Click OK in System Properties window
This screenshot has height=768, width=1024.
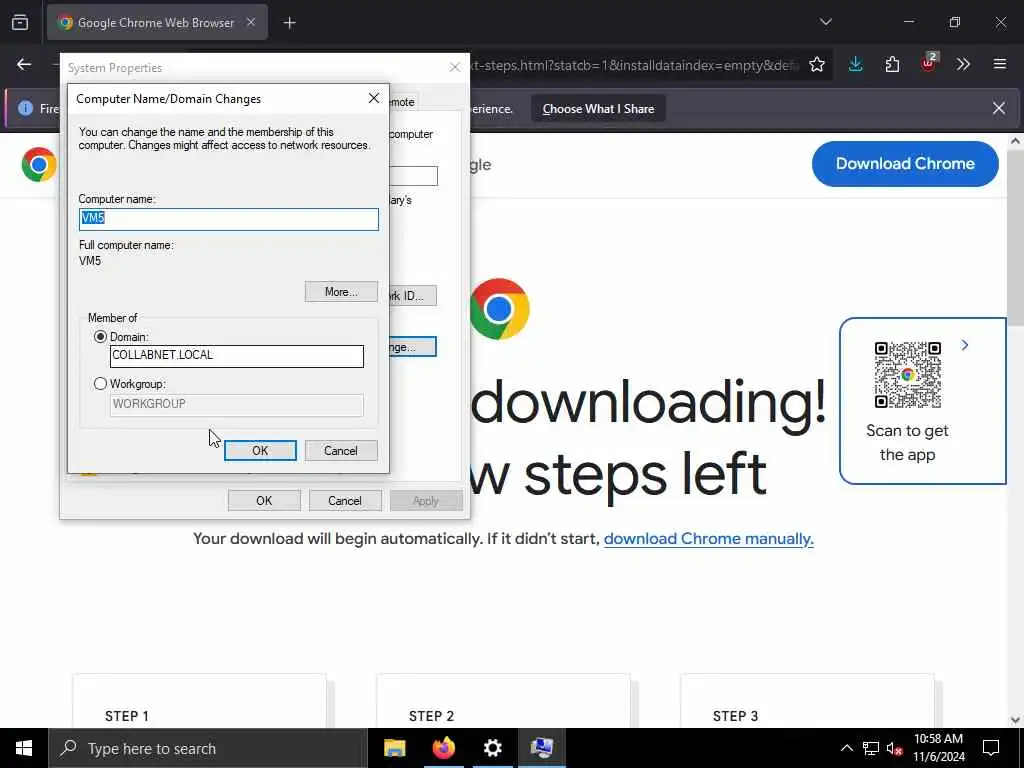click(x=264, y=501)
